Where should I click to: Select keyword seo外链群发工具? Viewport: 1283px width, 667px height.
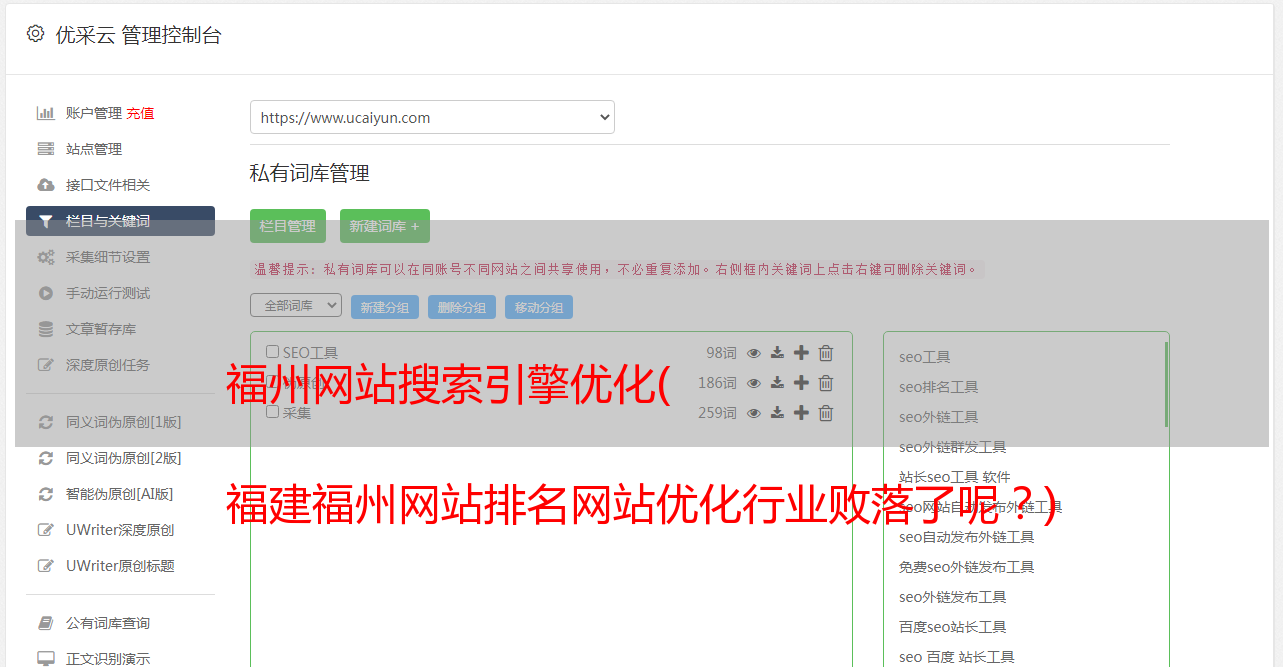(x=952, y=447)
